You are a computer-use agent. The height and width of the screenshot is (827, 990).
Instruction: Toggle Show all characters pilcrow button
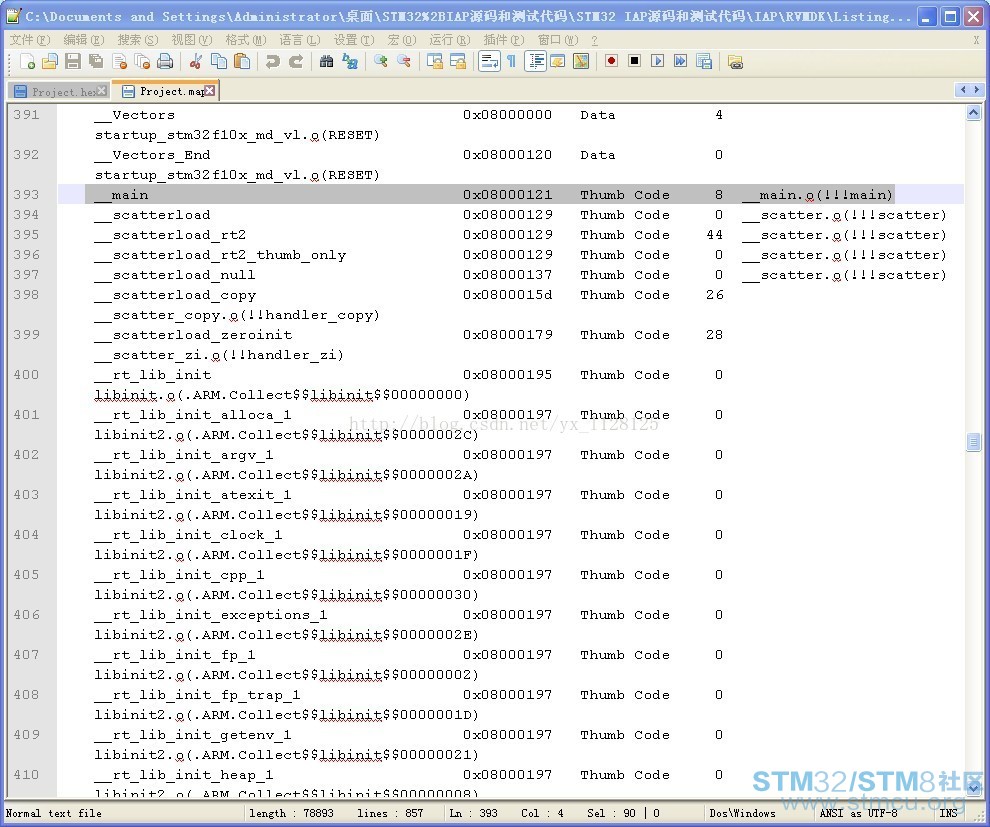511,61
